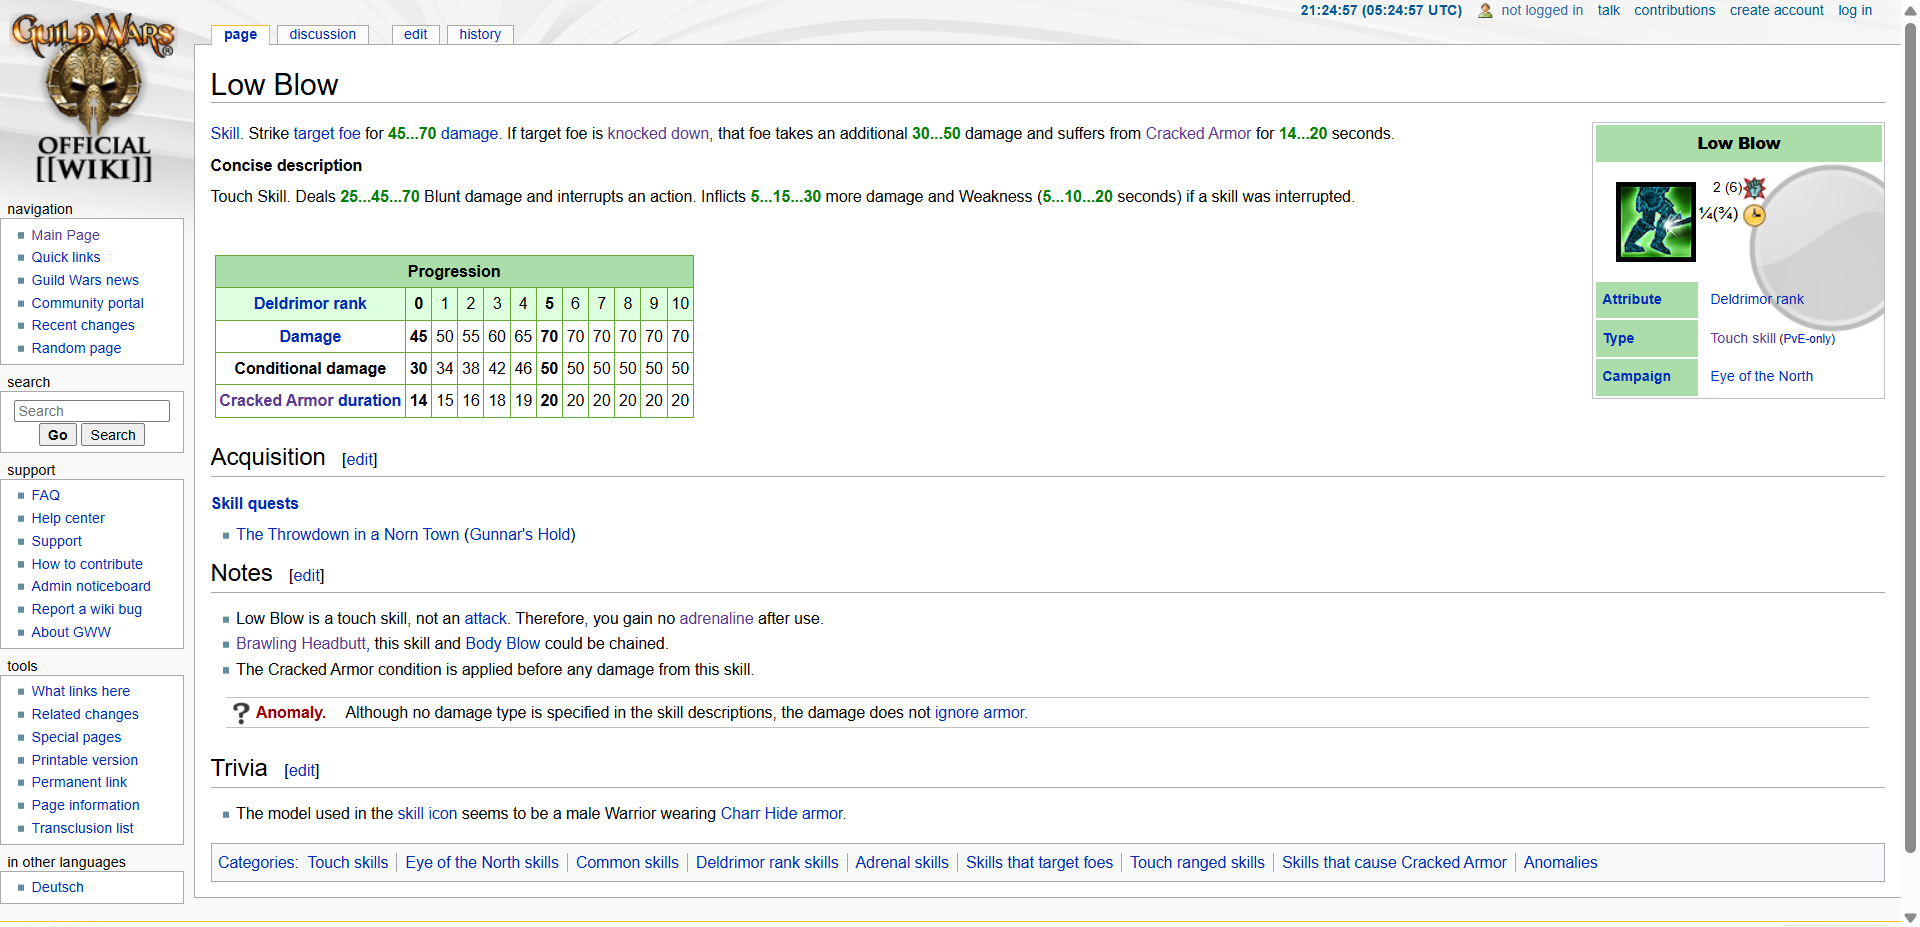Image resolution: width=1920 pixels, height=927 pixels.
Task: Open the edit tab
Action: tap(416, 34)
